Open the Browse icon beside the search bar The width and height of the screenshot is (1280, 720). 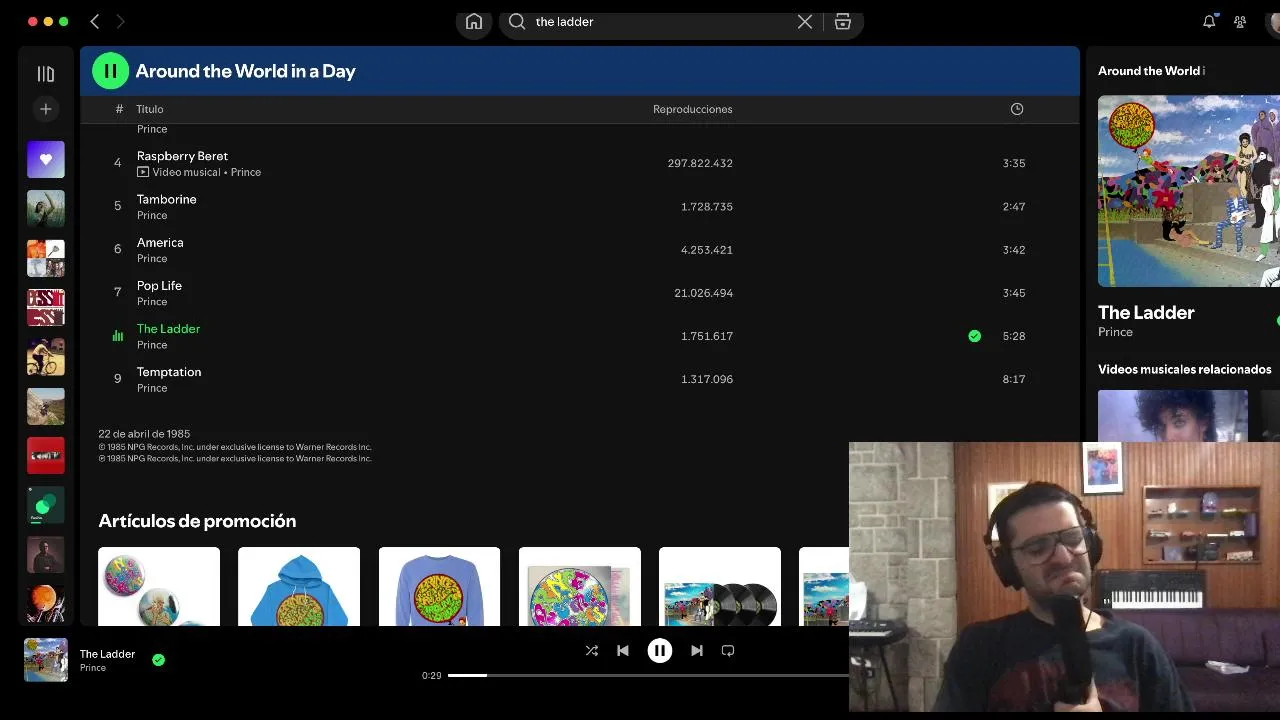coord(843,22)
